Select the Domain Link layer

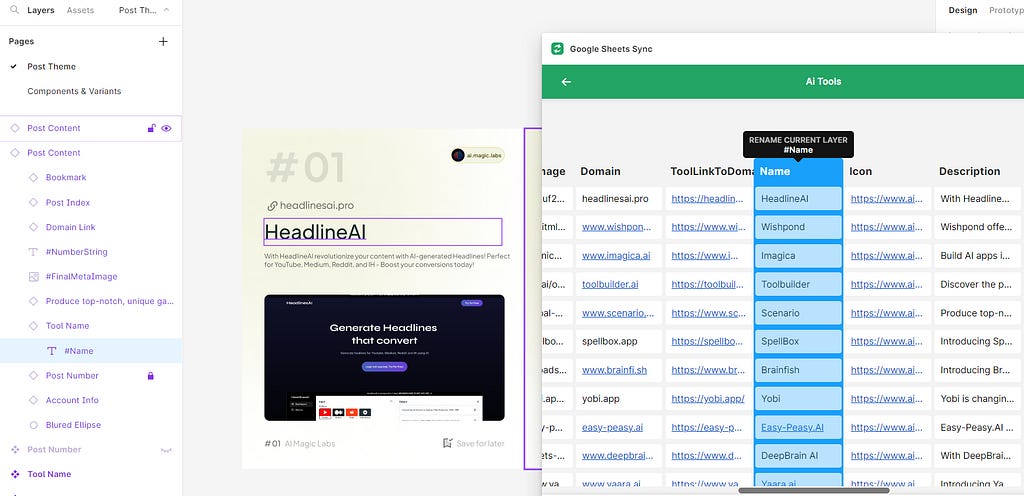[71, 227]
